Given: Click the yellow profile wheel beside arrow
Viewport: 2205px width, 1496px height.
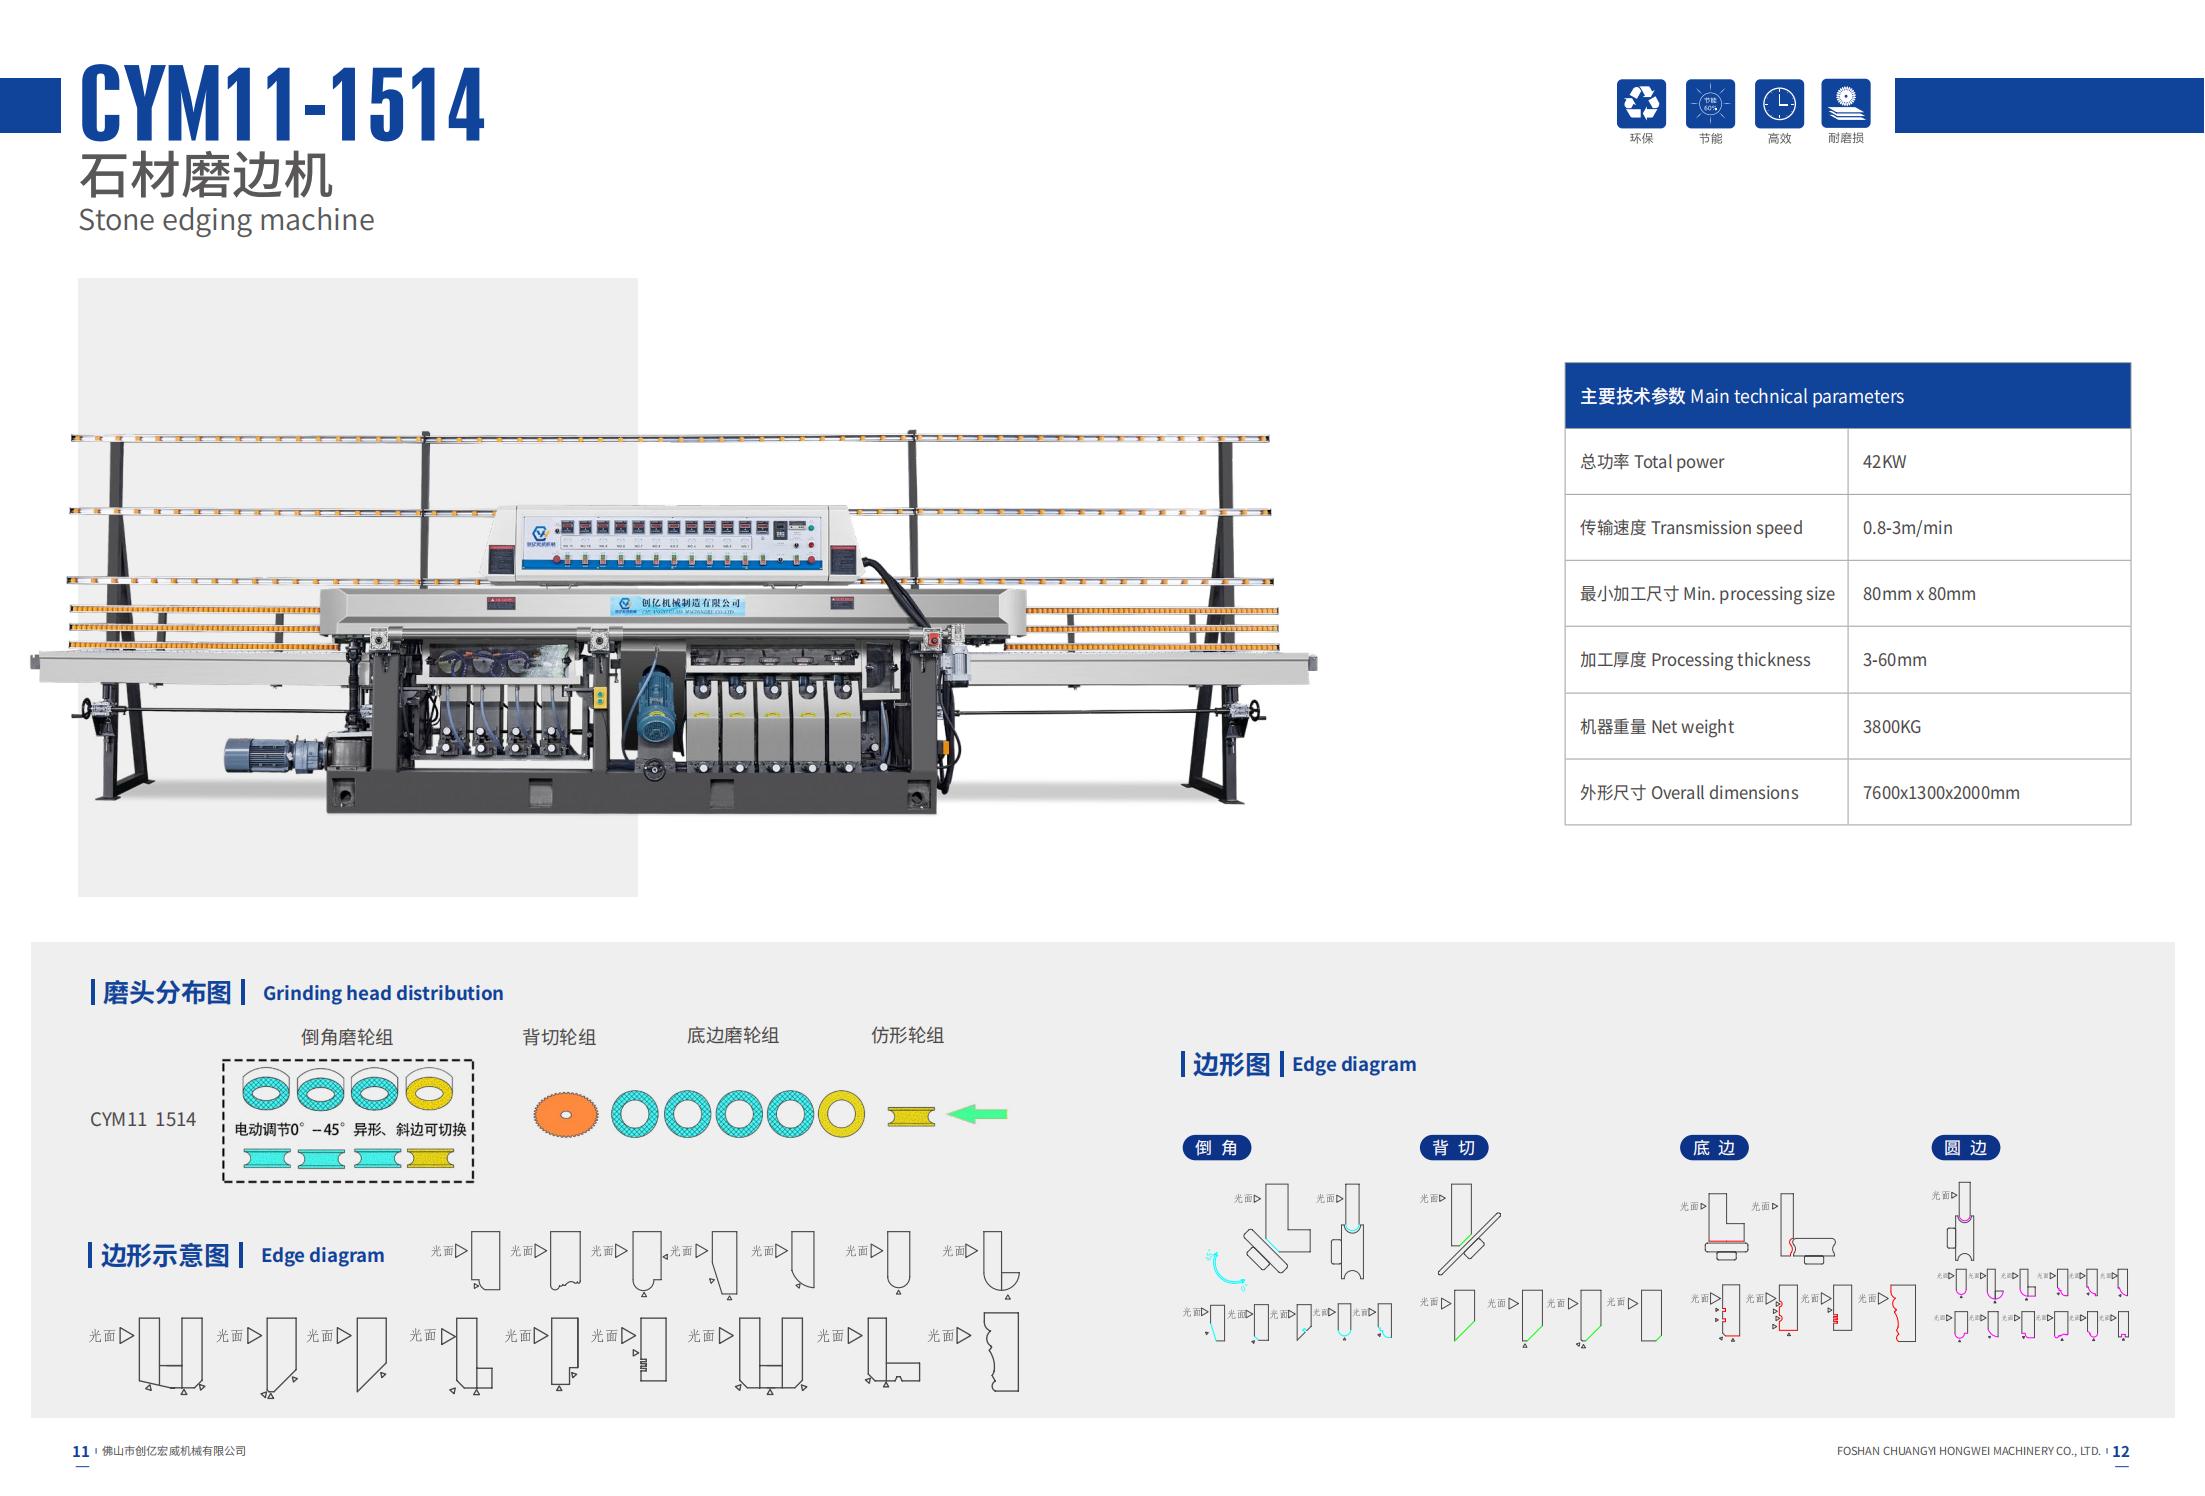Looking at the screenshot, I should [911, 1116].
